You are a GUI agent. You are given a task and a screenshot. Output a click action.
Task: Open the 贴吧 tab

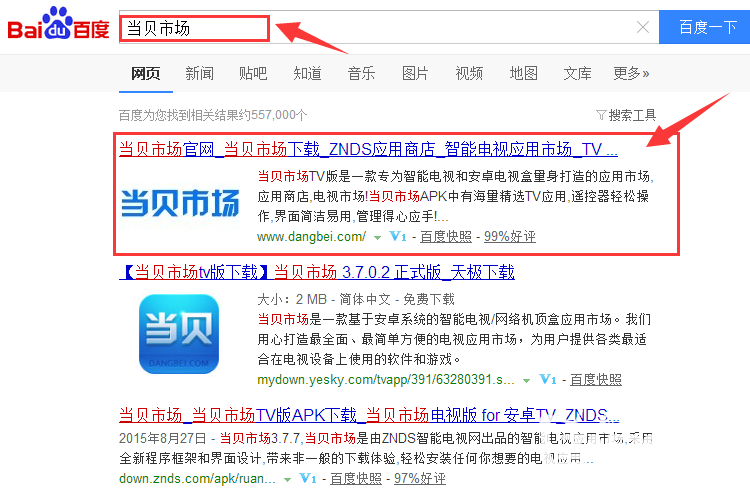pos(253,74)
